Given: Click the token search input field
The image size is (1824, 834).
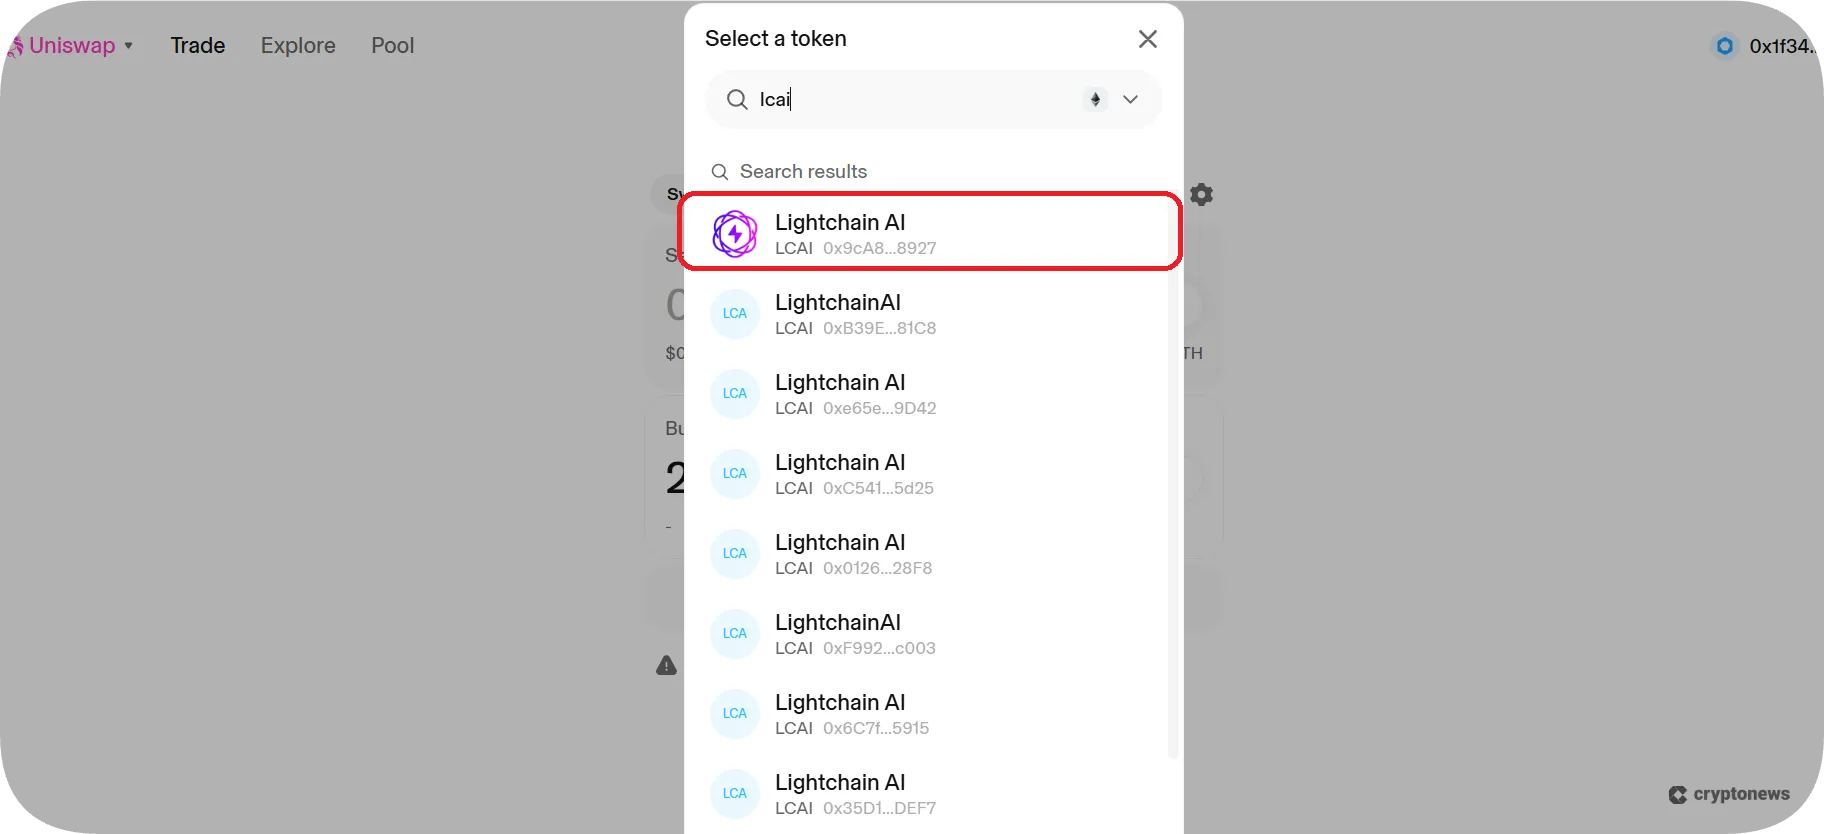Looking at the screenshot, I should tap(910, 99).
